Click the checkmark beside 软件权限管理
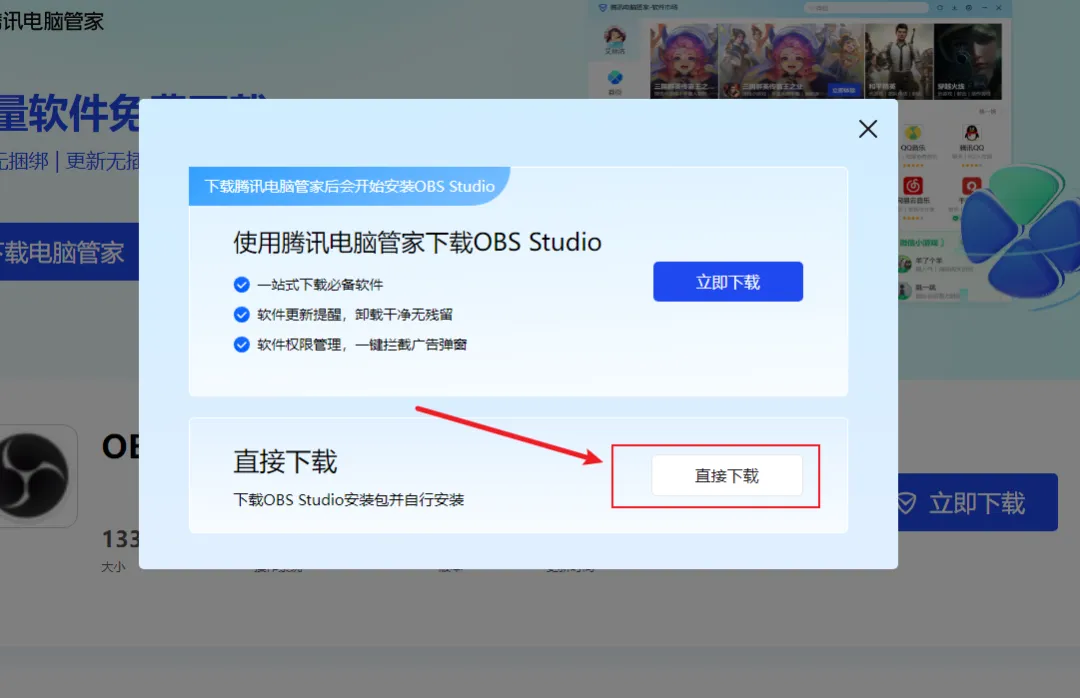 click(x=242, y=345)
